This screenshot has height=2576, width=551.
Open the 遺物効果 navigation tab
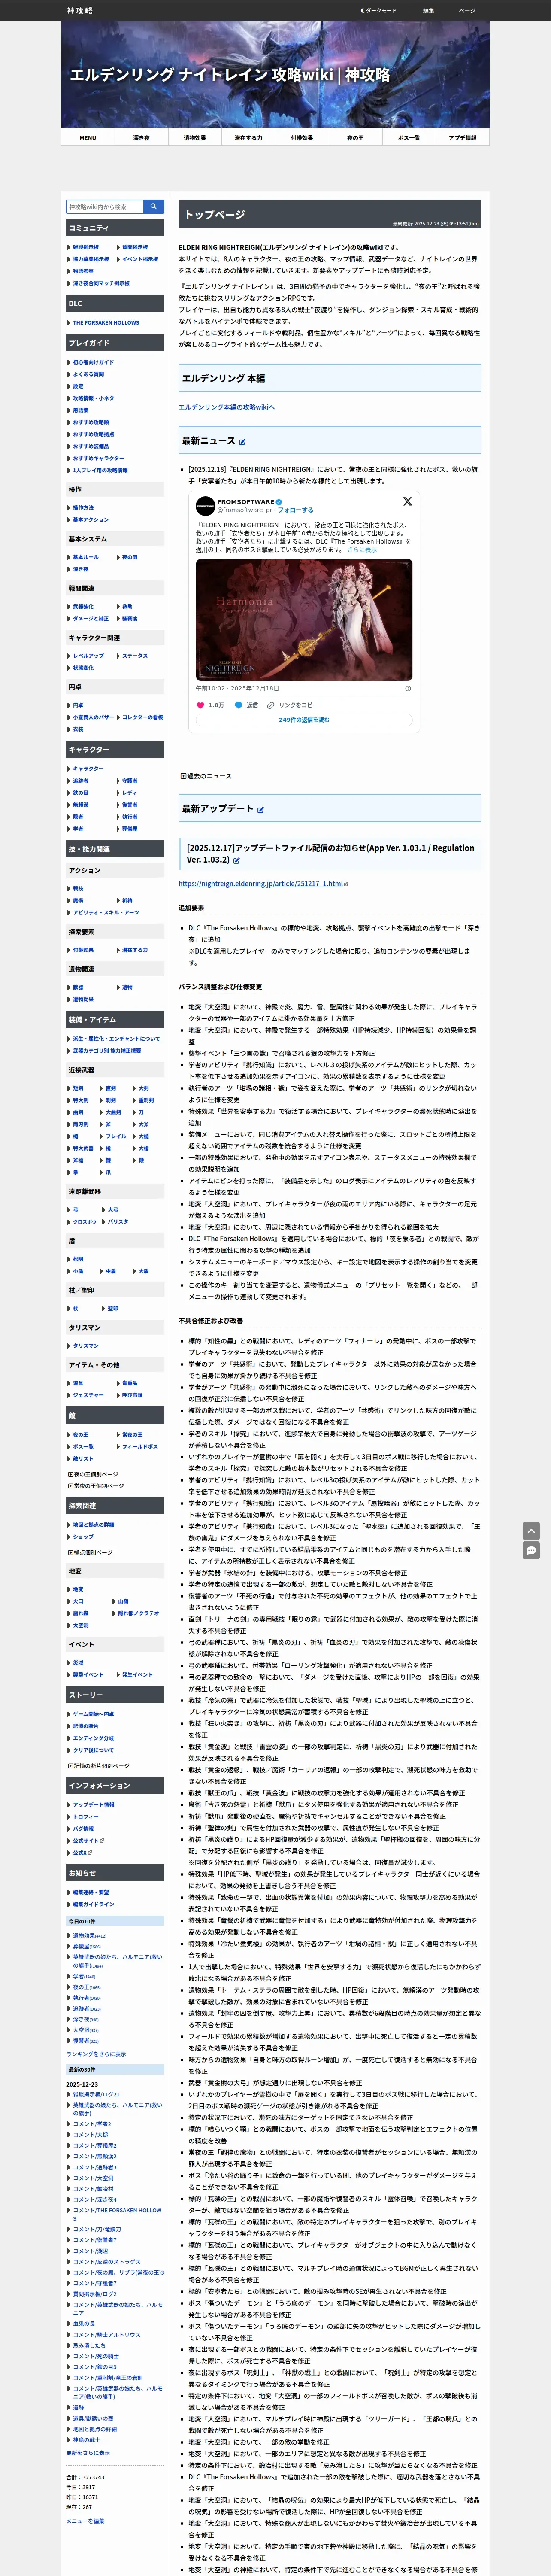195,138
